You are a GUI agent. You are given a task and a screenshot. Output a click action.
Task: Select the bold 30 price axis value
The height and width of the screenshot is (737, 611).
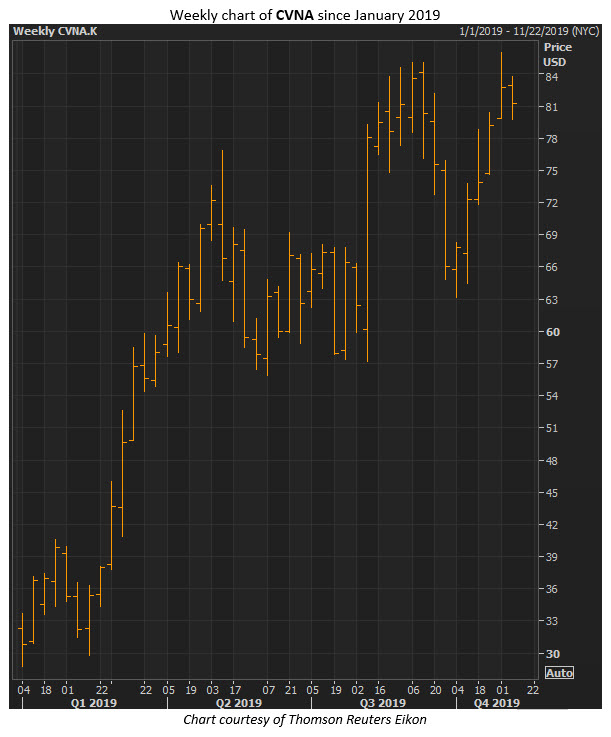(x=552, y=654)
